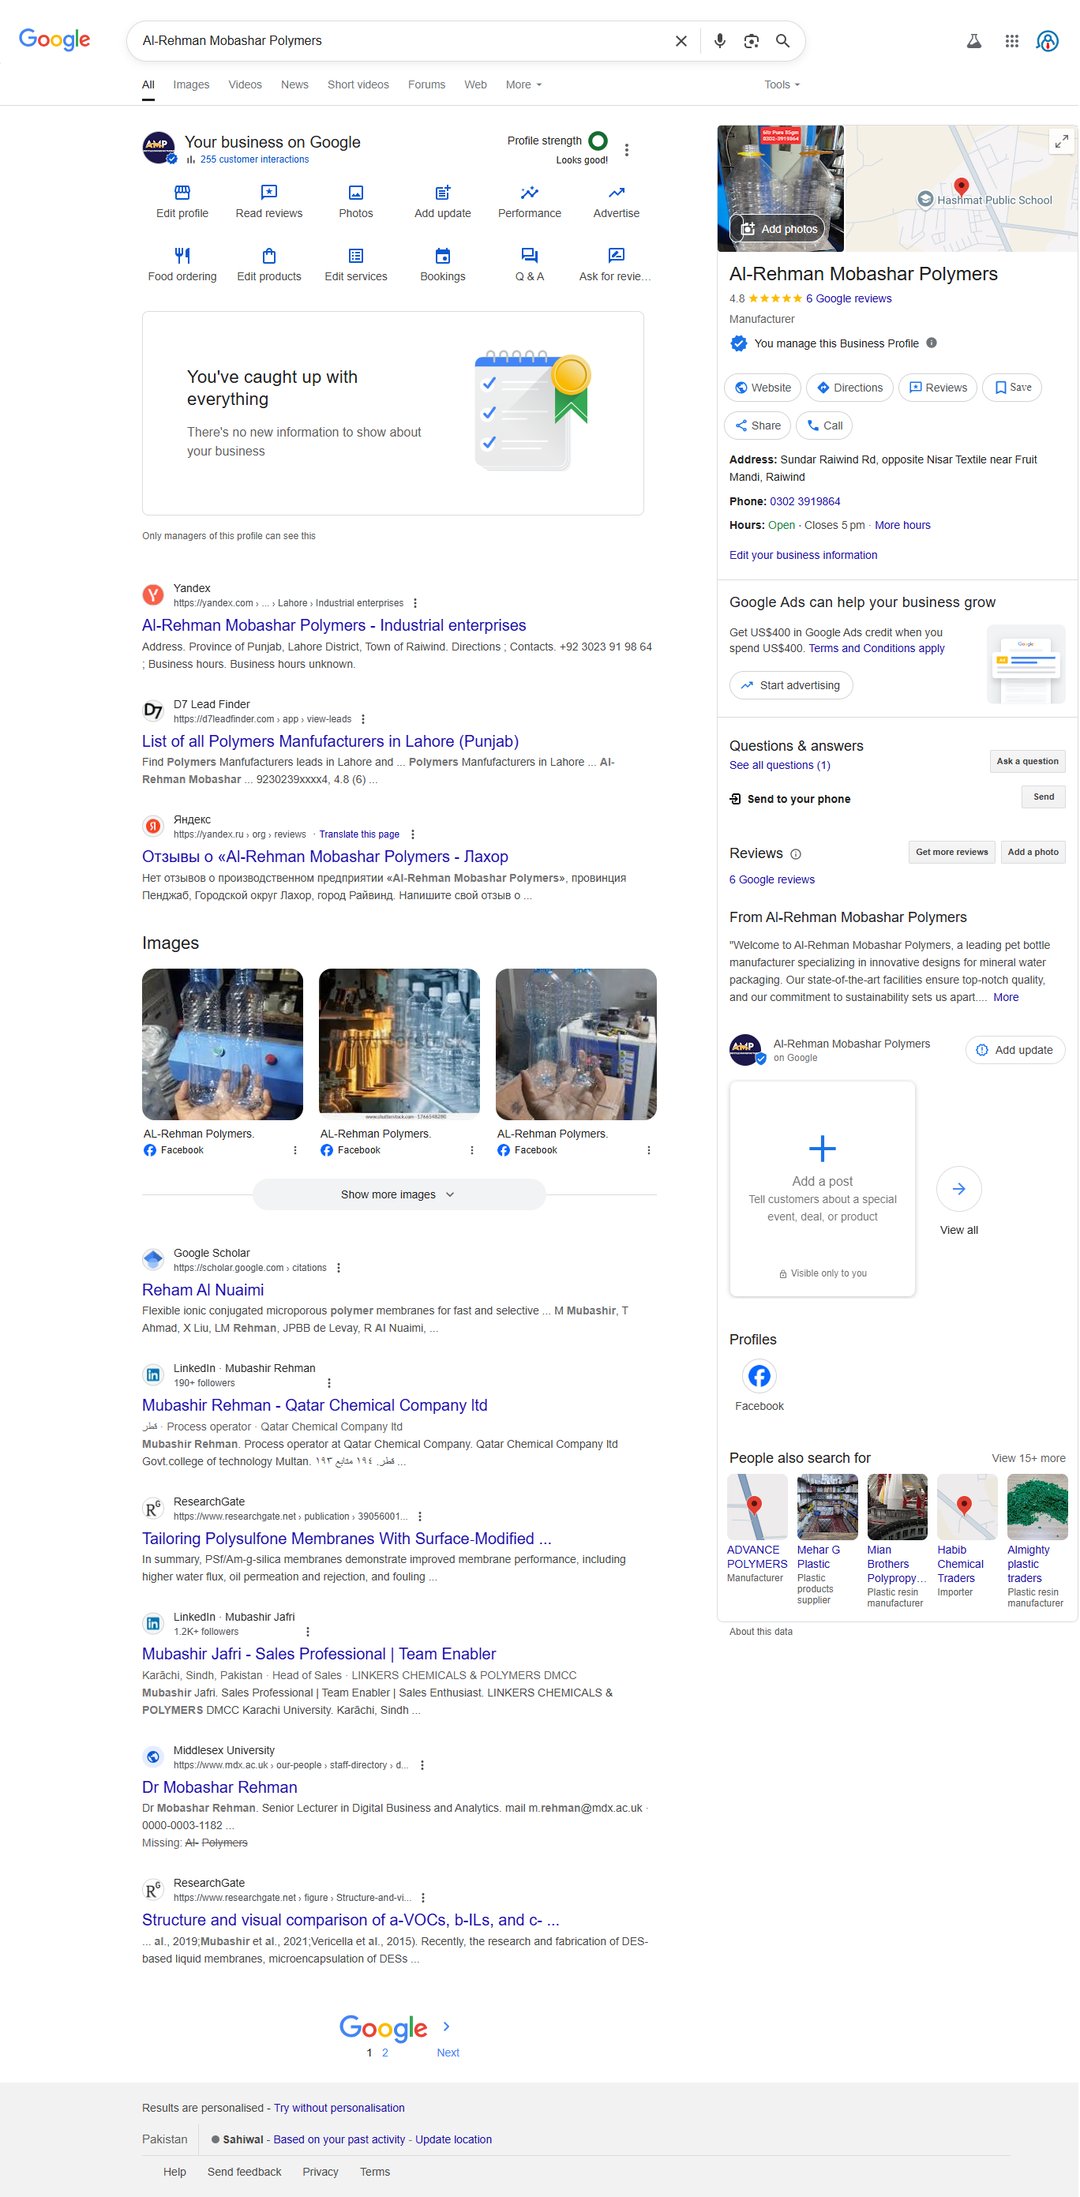Screen dimensions: 1080x2197
Task: Open Edit your business information link
Action: pyautogui.click(x=803, y=555)
